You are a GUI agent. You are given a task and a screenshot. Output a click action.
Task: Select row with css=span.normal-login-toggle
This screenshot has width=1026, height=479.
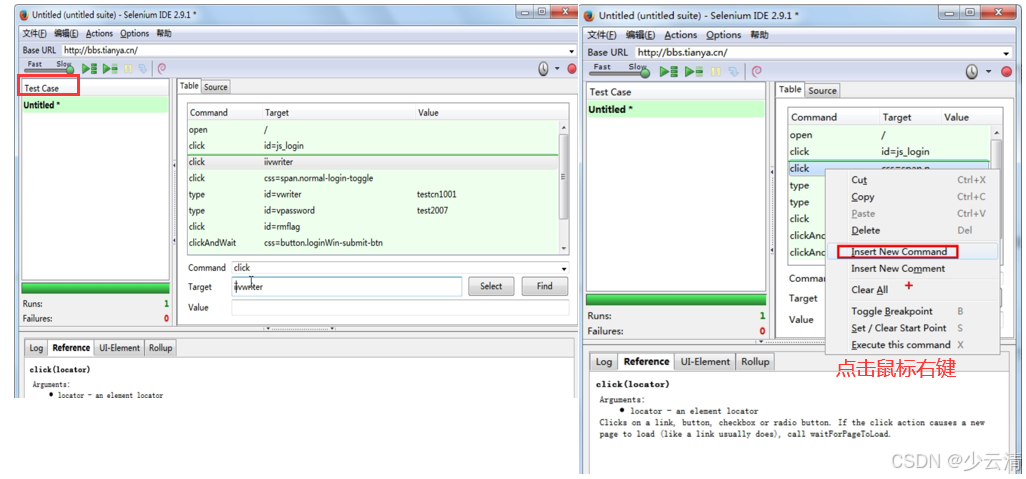pos(373,178)
